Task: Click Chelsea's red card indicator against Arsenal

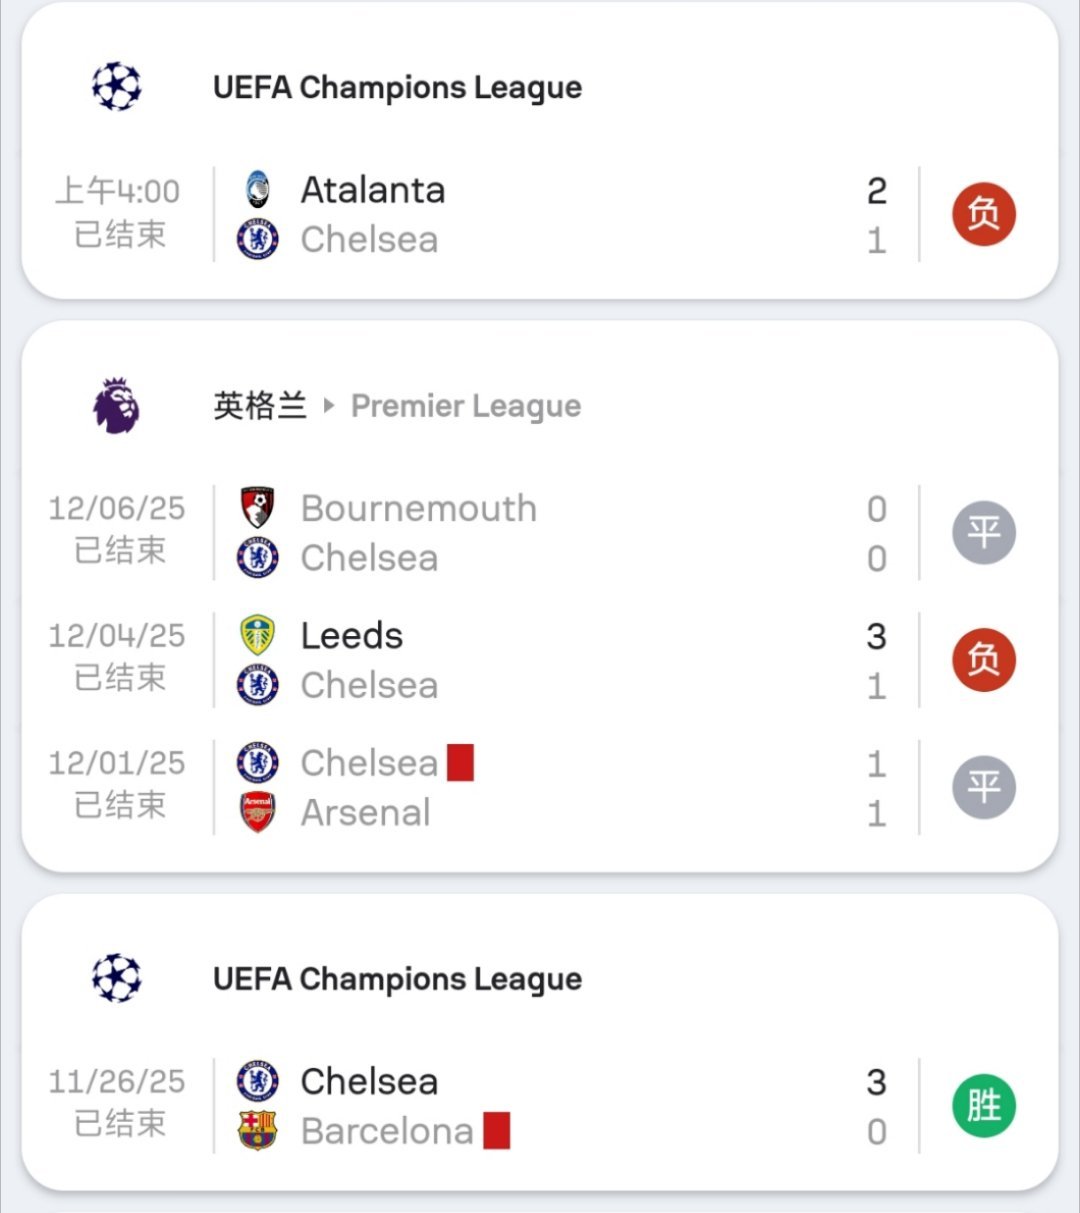Action: (x=460, y=763)
